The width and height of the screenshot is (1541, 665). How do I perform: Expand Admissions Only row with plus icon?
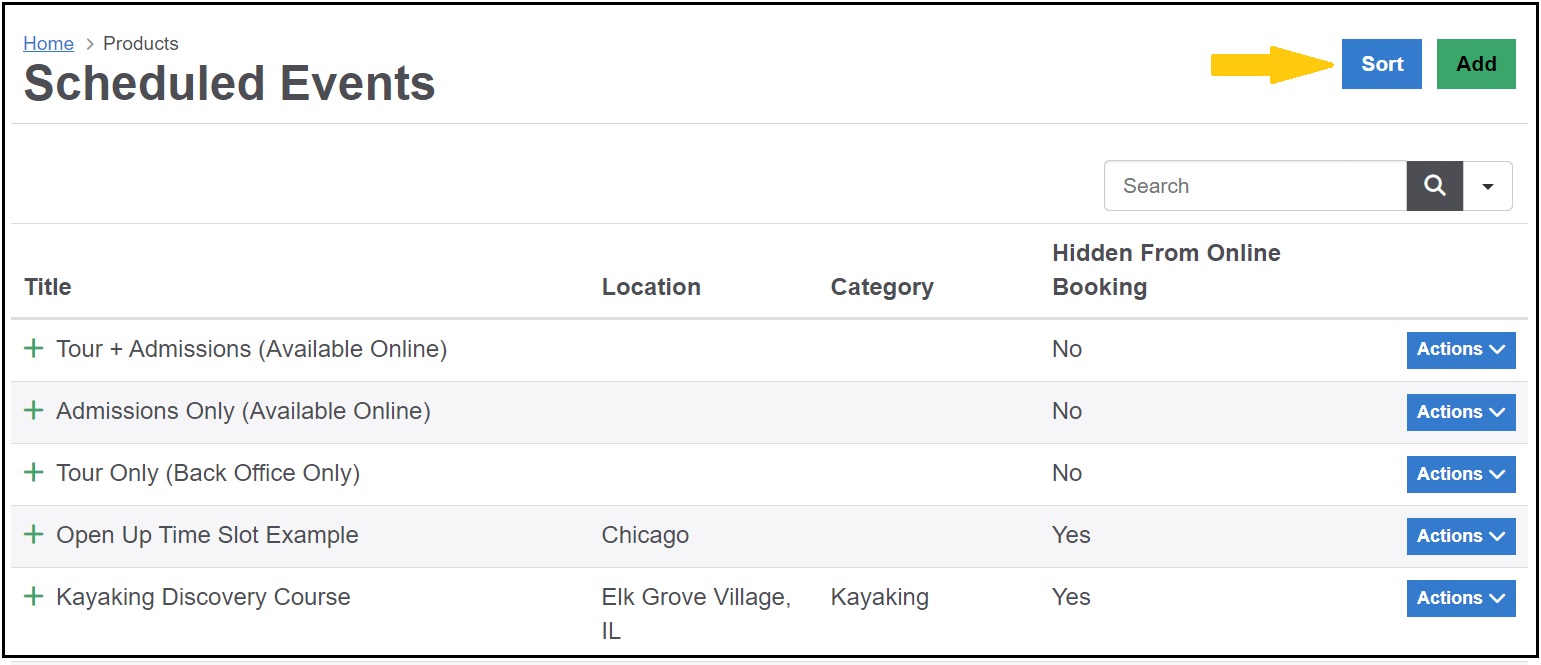[x=34, y=410]
